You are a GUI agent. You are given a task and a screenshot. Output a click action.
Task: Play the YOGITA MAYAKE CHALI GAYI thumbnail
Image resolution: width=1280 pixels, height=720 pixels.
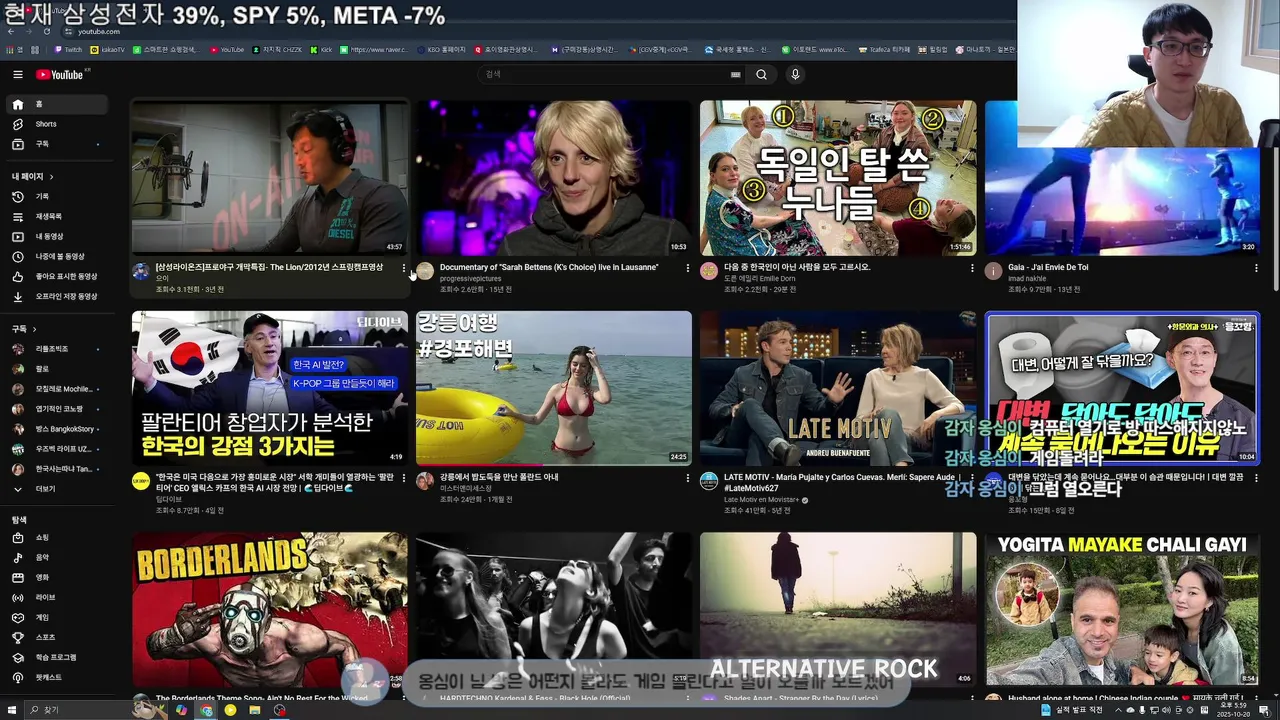point(1122,609)
